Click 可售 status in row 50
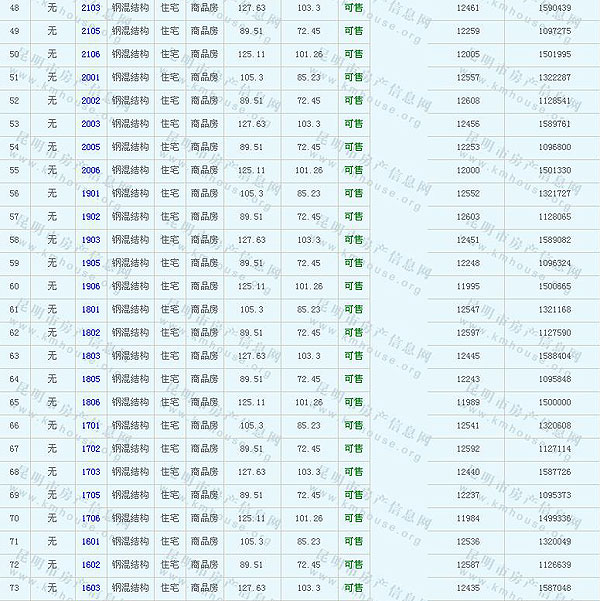The width and height of the screenshot is (600, 601). tap(353, 54)
